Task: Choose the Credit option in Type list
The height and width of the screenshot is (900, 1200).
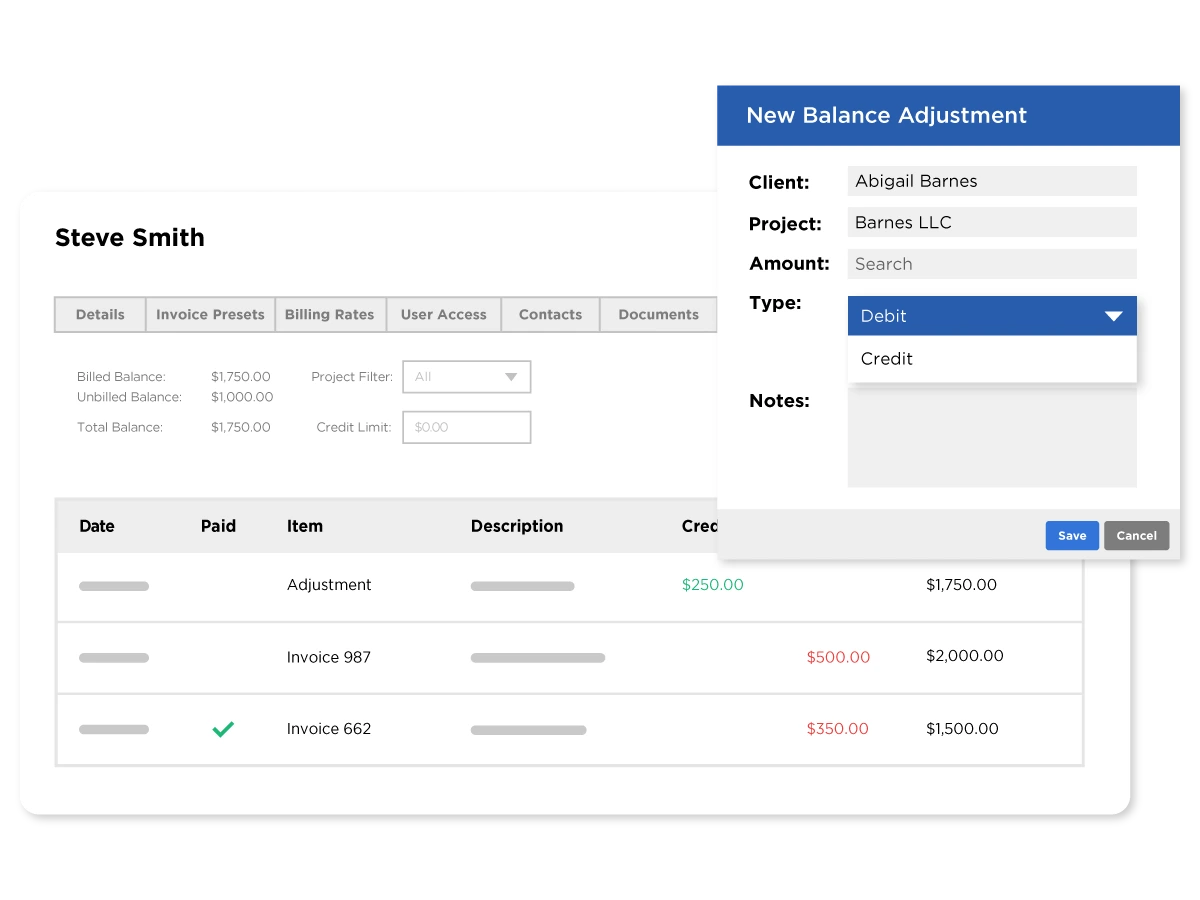Action: click(992, 359)
